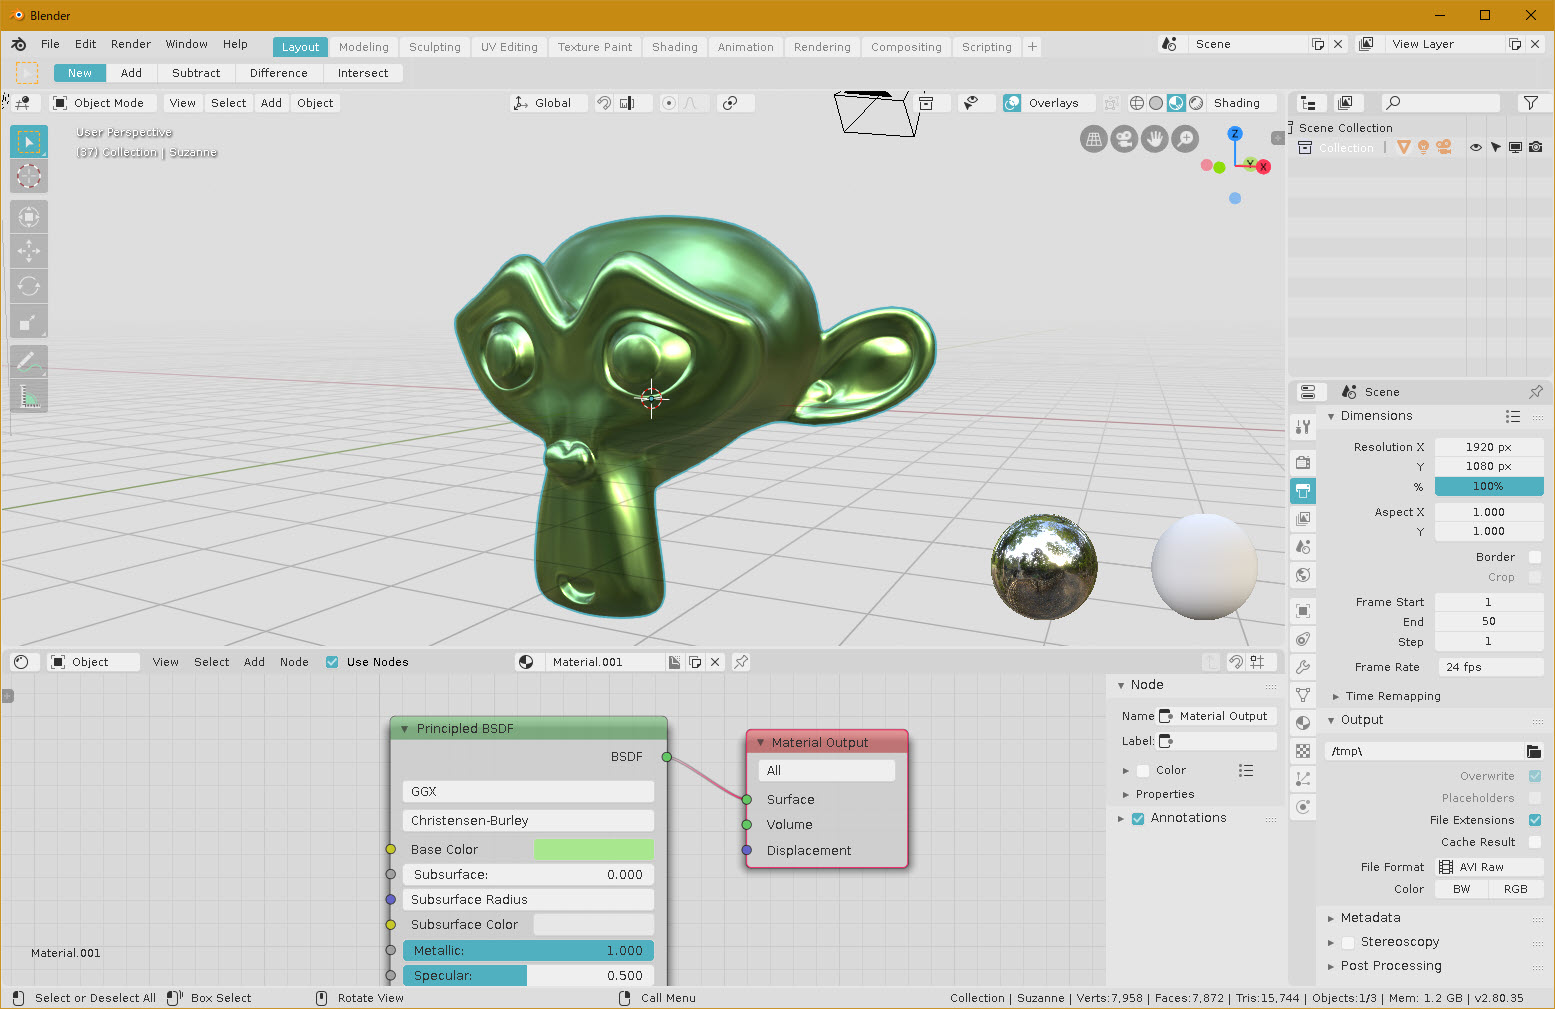Enable the Stereoscopy checkbox
This screenshot has height=1009, width=1555.
[x=1348, y=942]
